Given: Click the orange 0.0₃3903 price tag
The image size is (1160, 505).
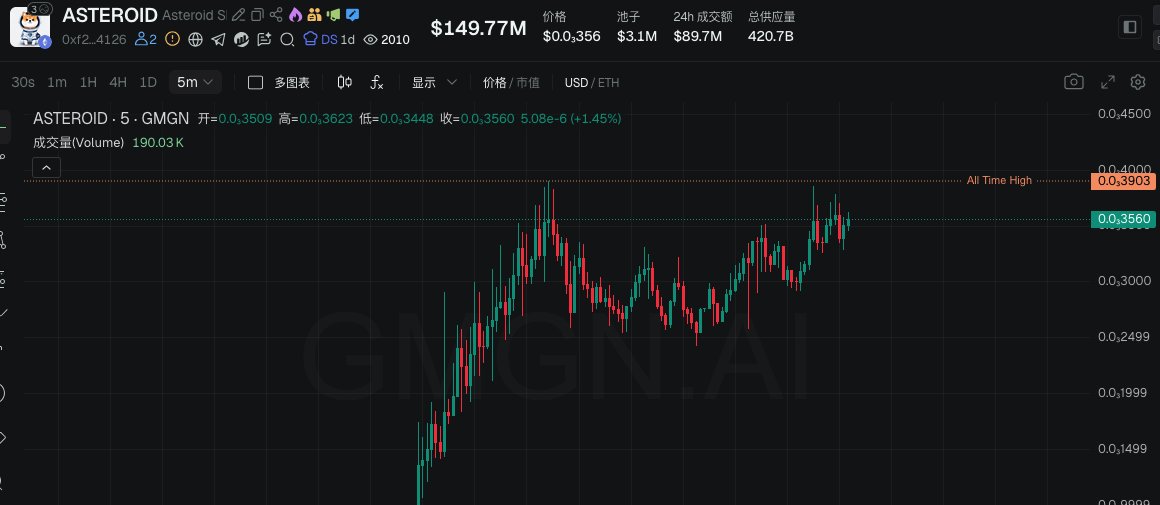Looking at the screenshot, I should click(1124, 181).
